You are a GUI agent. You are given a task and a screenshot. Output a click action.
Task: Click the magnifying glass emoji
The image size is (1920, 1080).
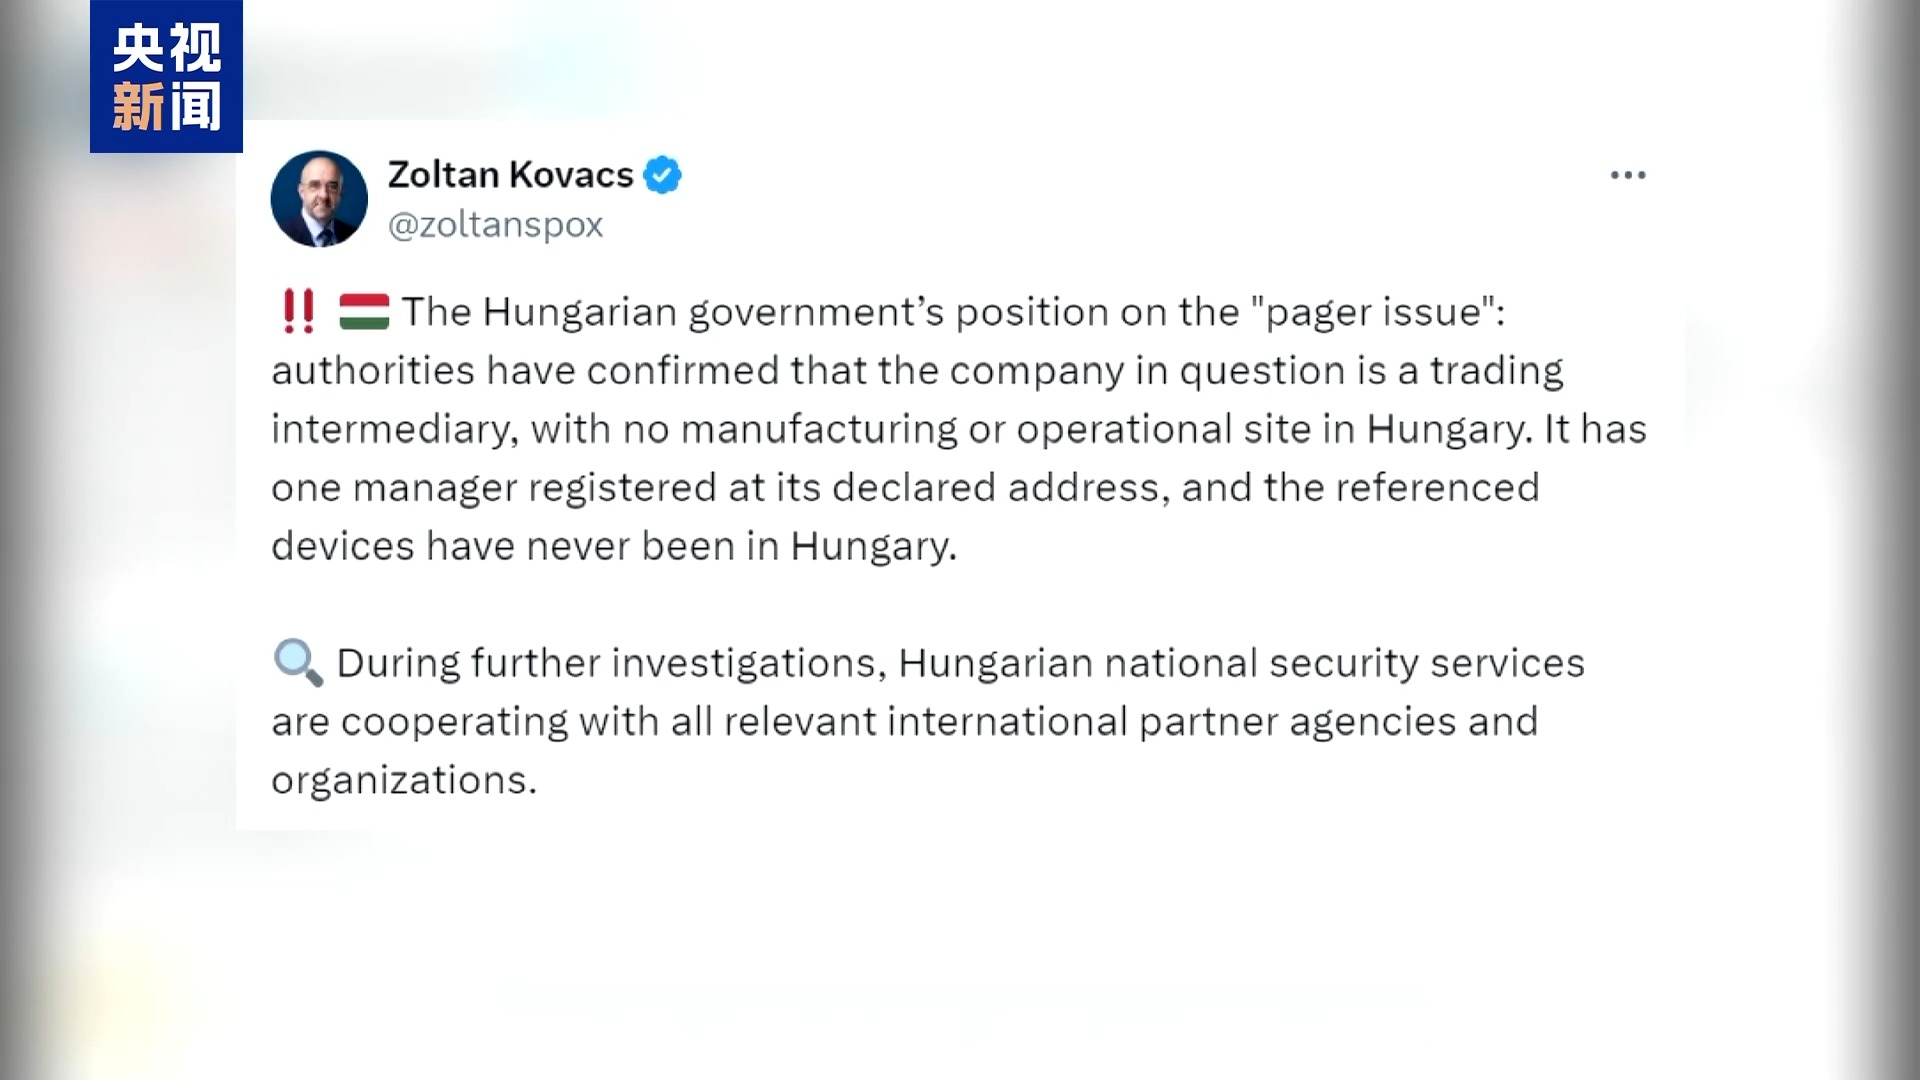(297, 663)
